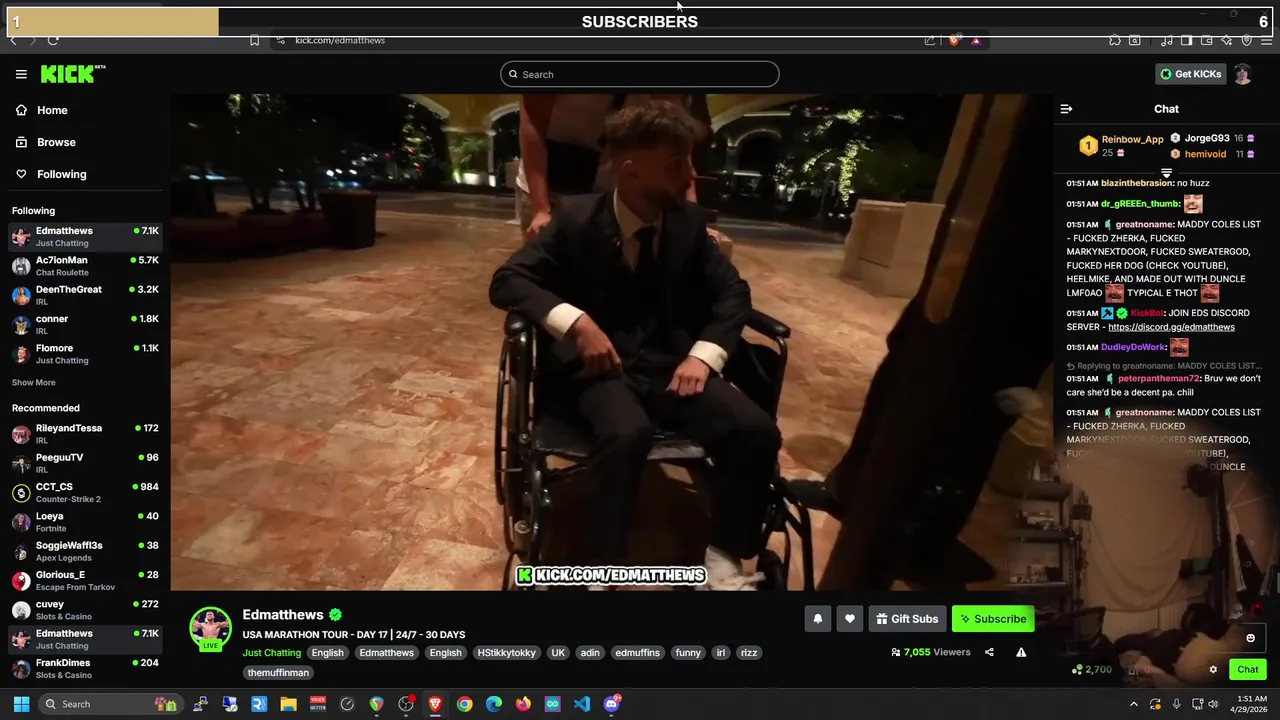This screenshot has width=1280, height=720.
Task: Open the Kick hamburger menu
Action: pos(21,74)
